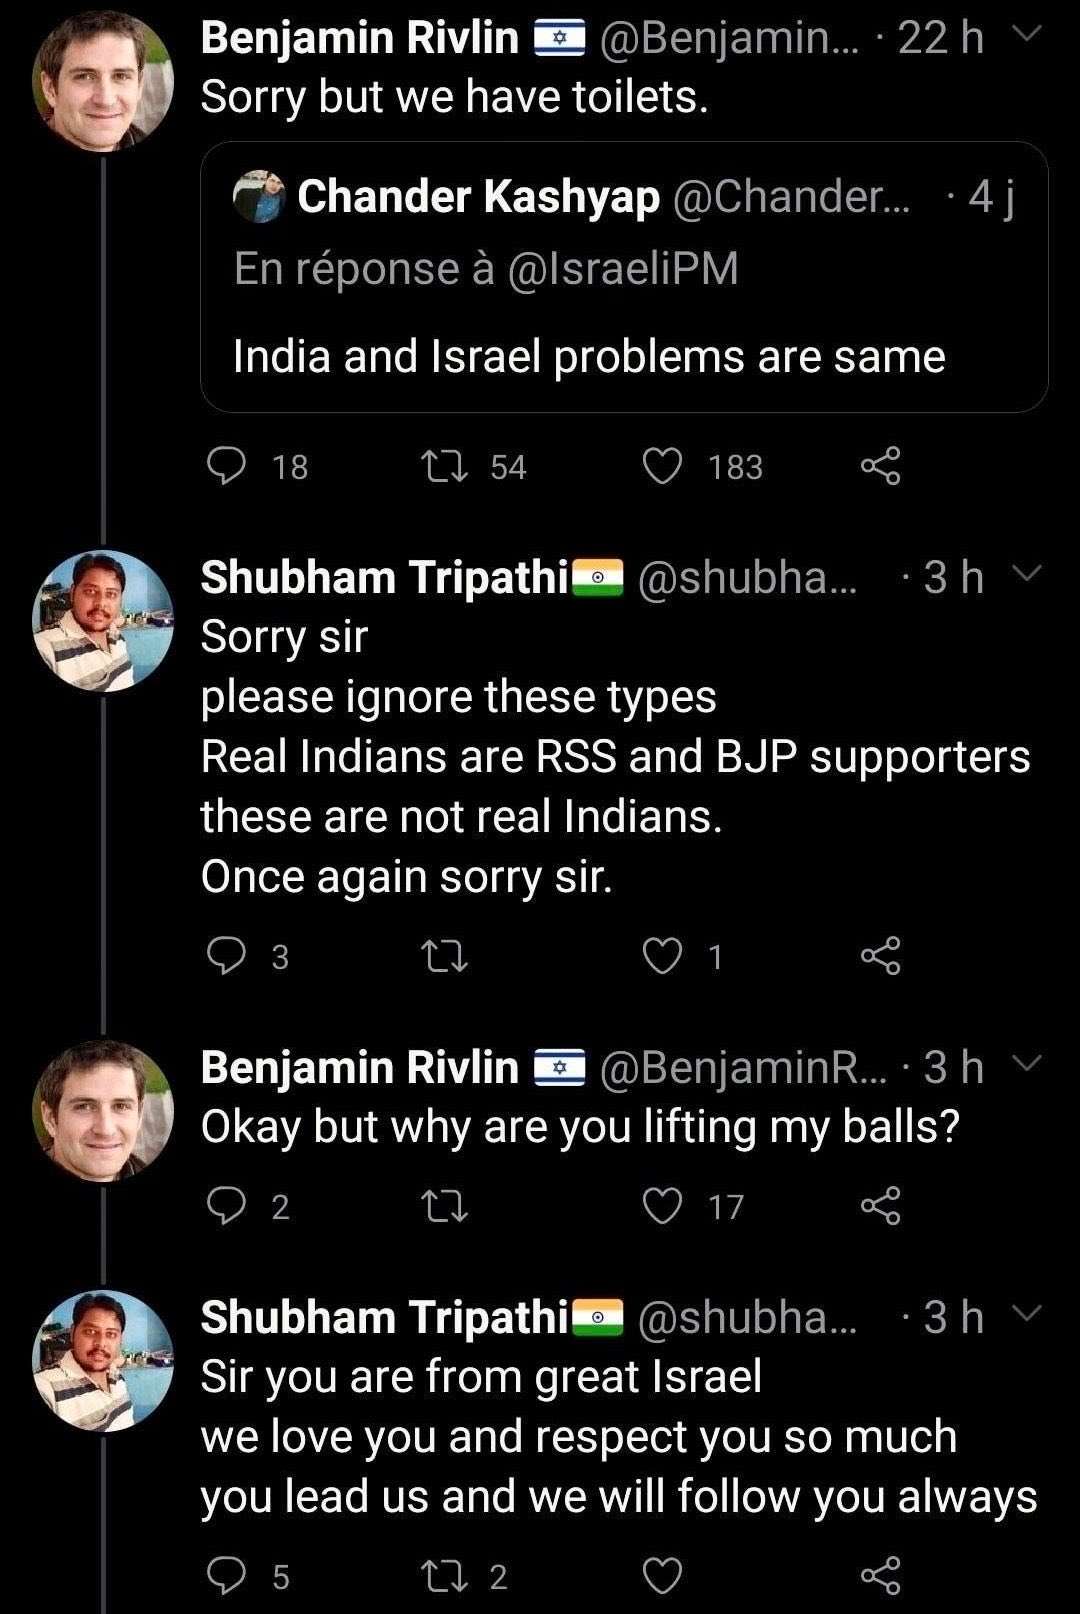Screen dimensions: 1080x1614
Task: Open options chevron on the 22 h tweet
Action: click(x=1027, y=36)
